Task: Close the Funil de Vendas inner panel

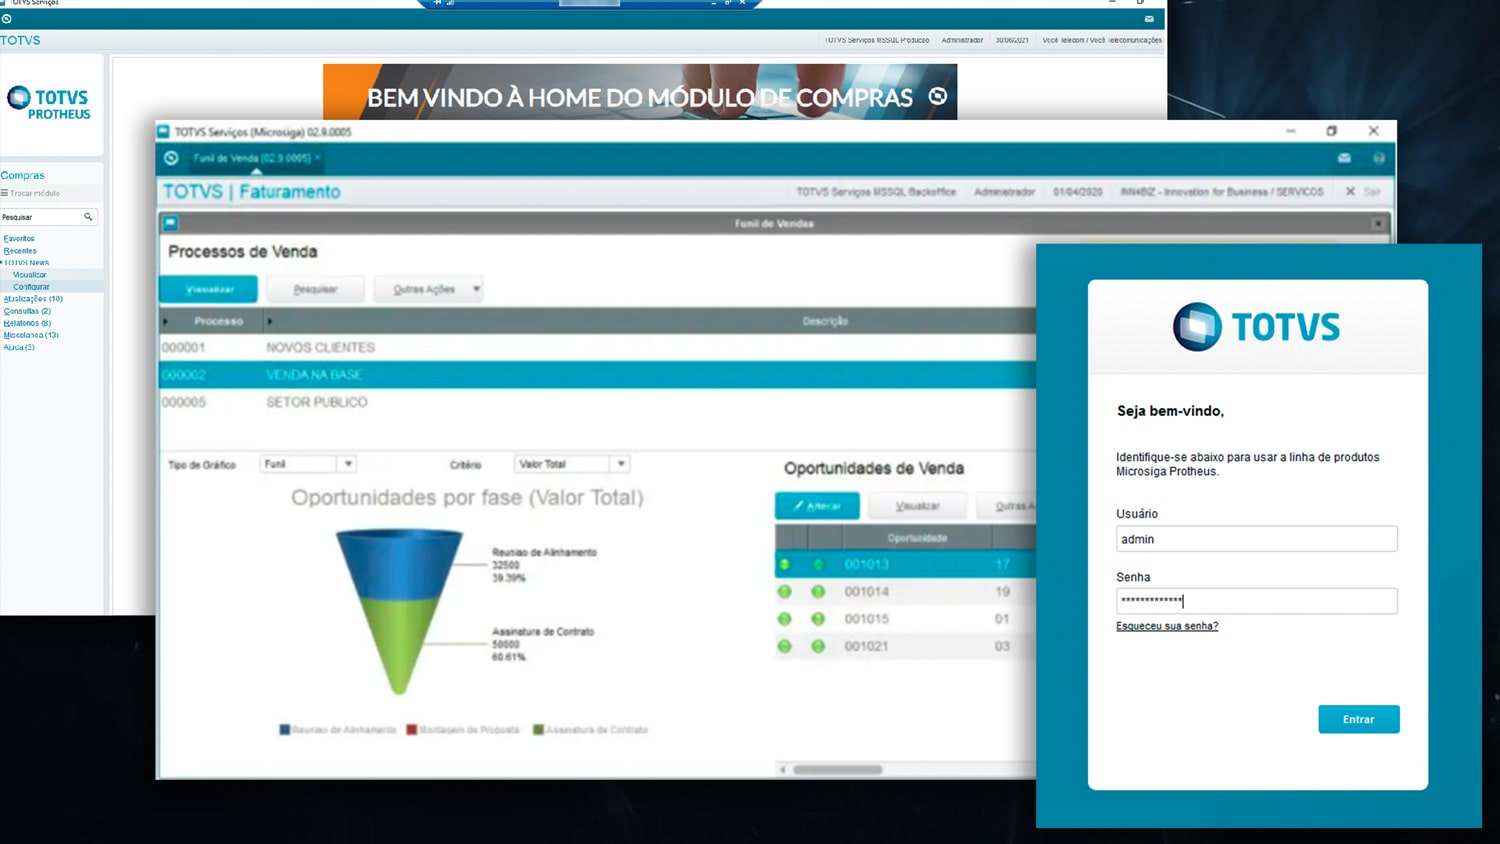Action: point(1378,223)
